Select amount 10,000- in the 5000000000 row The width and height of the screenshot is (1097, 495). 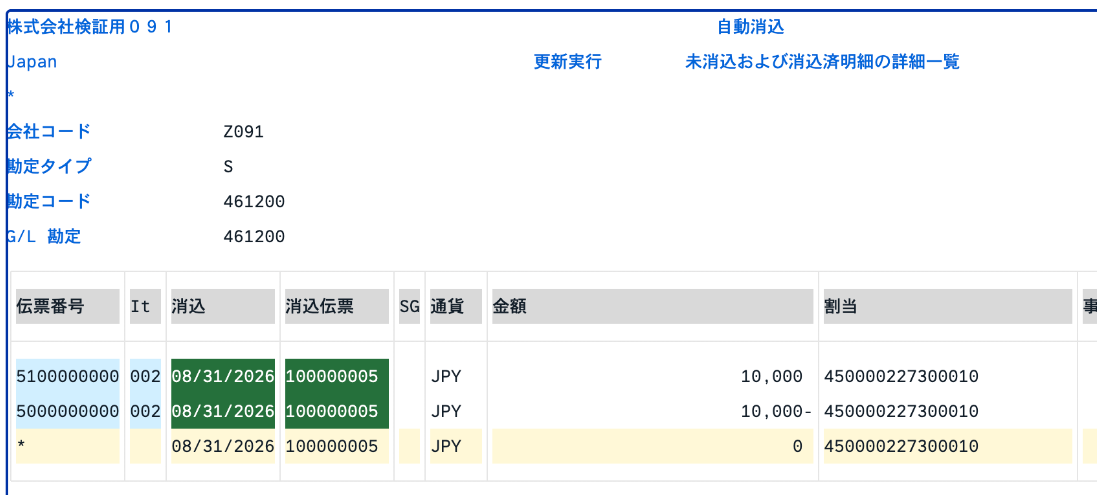coord(777,411)
